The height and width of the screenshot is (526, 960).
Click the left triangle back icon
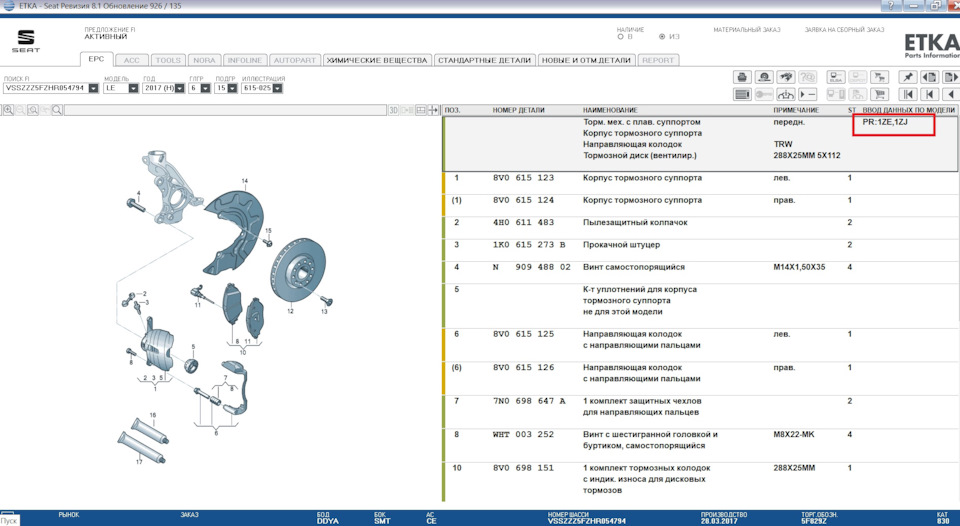(951, 94)
